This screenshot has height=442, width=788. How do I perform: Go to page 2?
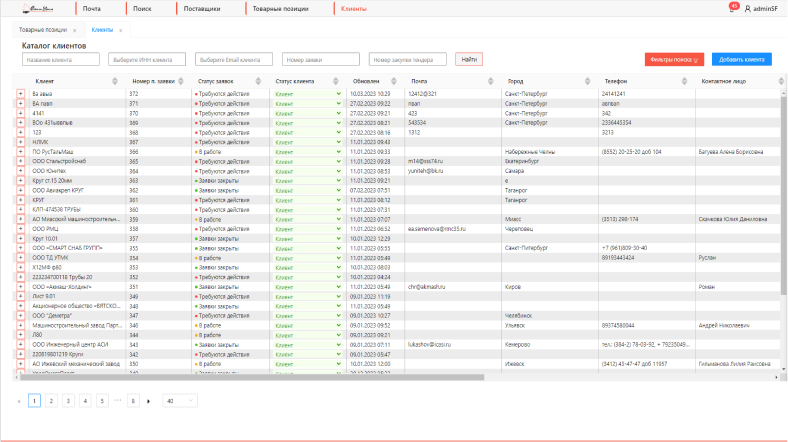pyautogui.click(x=51, y=401)
